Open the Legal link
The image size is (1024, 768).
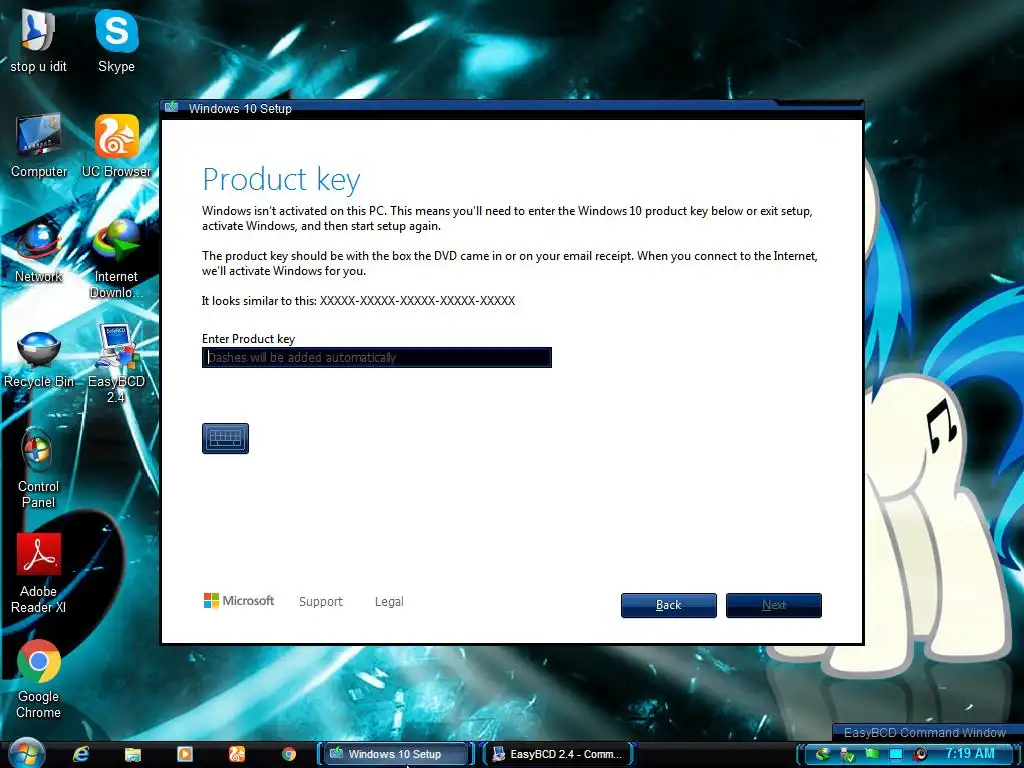389,601
